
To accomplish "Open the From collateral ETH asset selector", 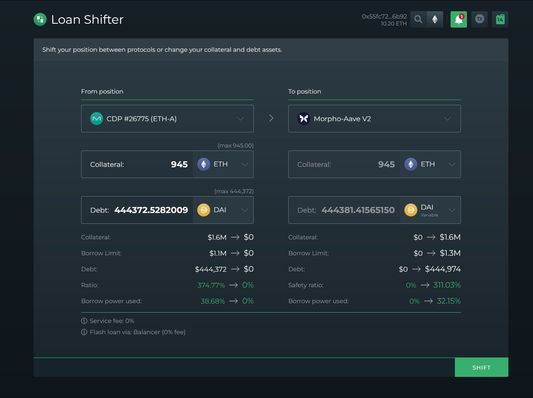I will [x=223, y=164].
